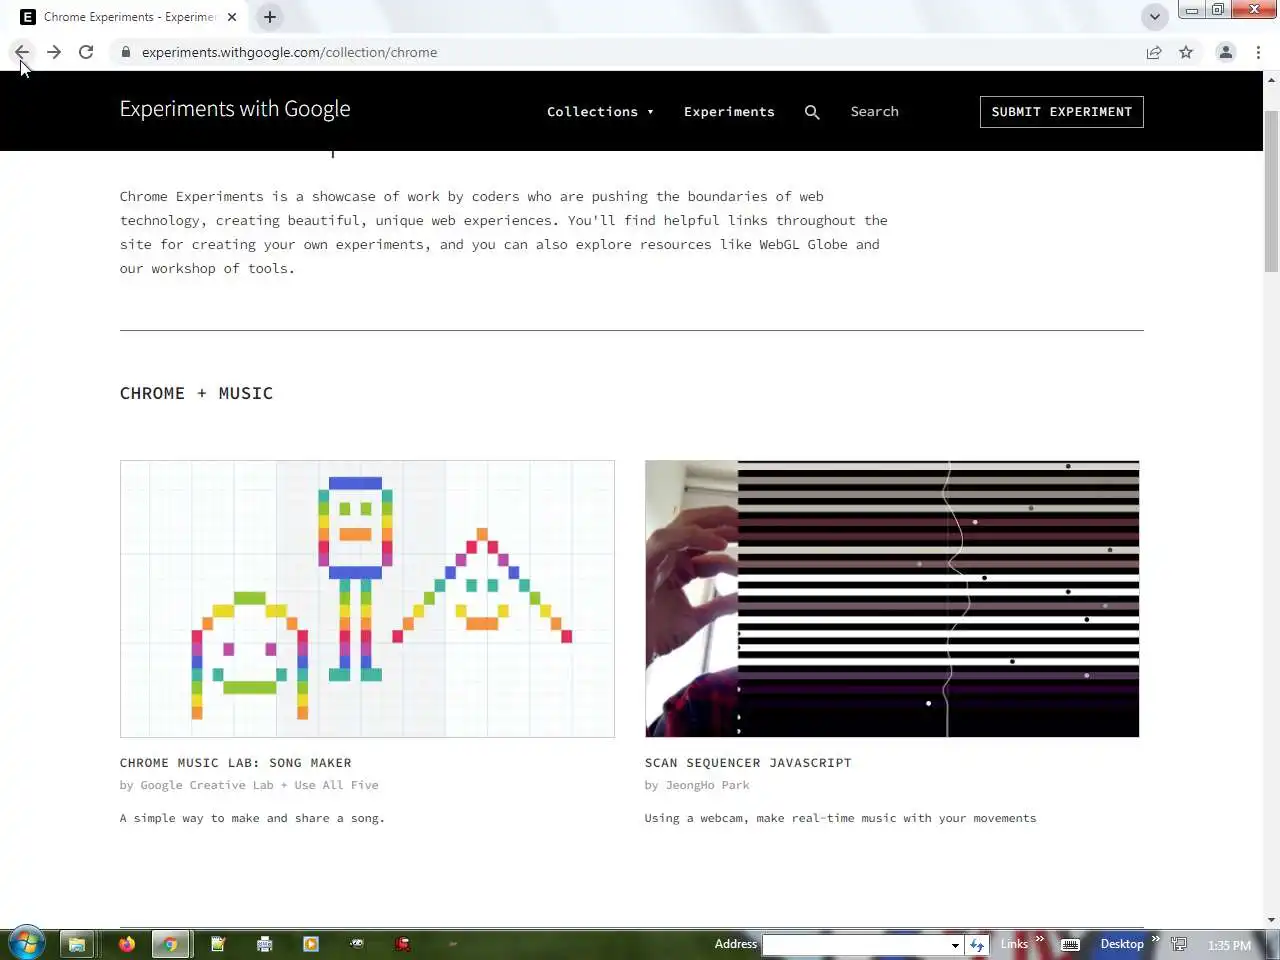
Task: Bookmark this page with the star icon
Action: tap(1186, 52)
